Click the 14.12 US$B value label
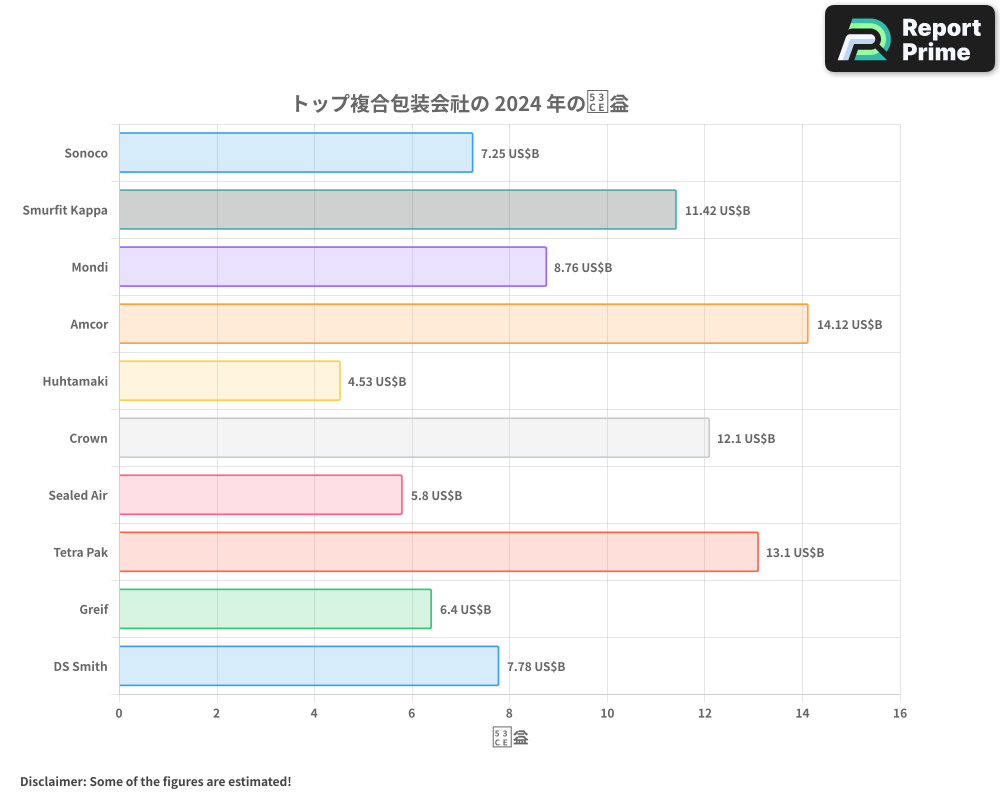The width and height of the screenshot is (1000, 800). coord(849,324)
